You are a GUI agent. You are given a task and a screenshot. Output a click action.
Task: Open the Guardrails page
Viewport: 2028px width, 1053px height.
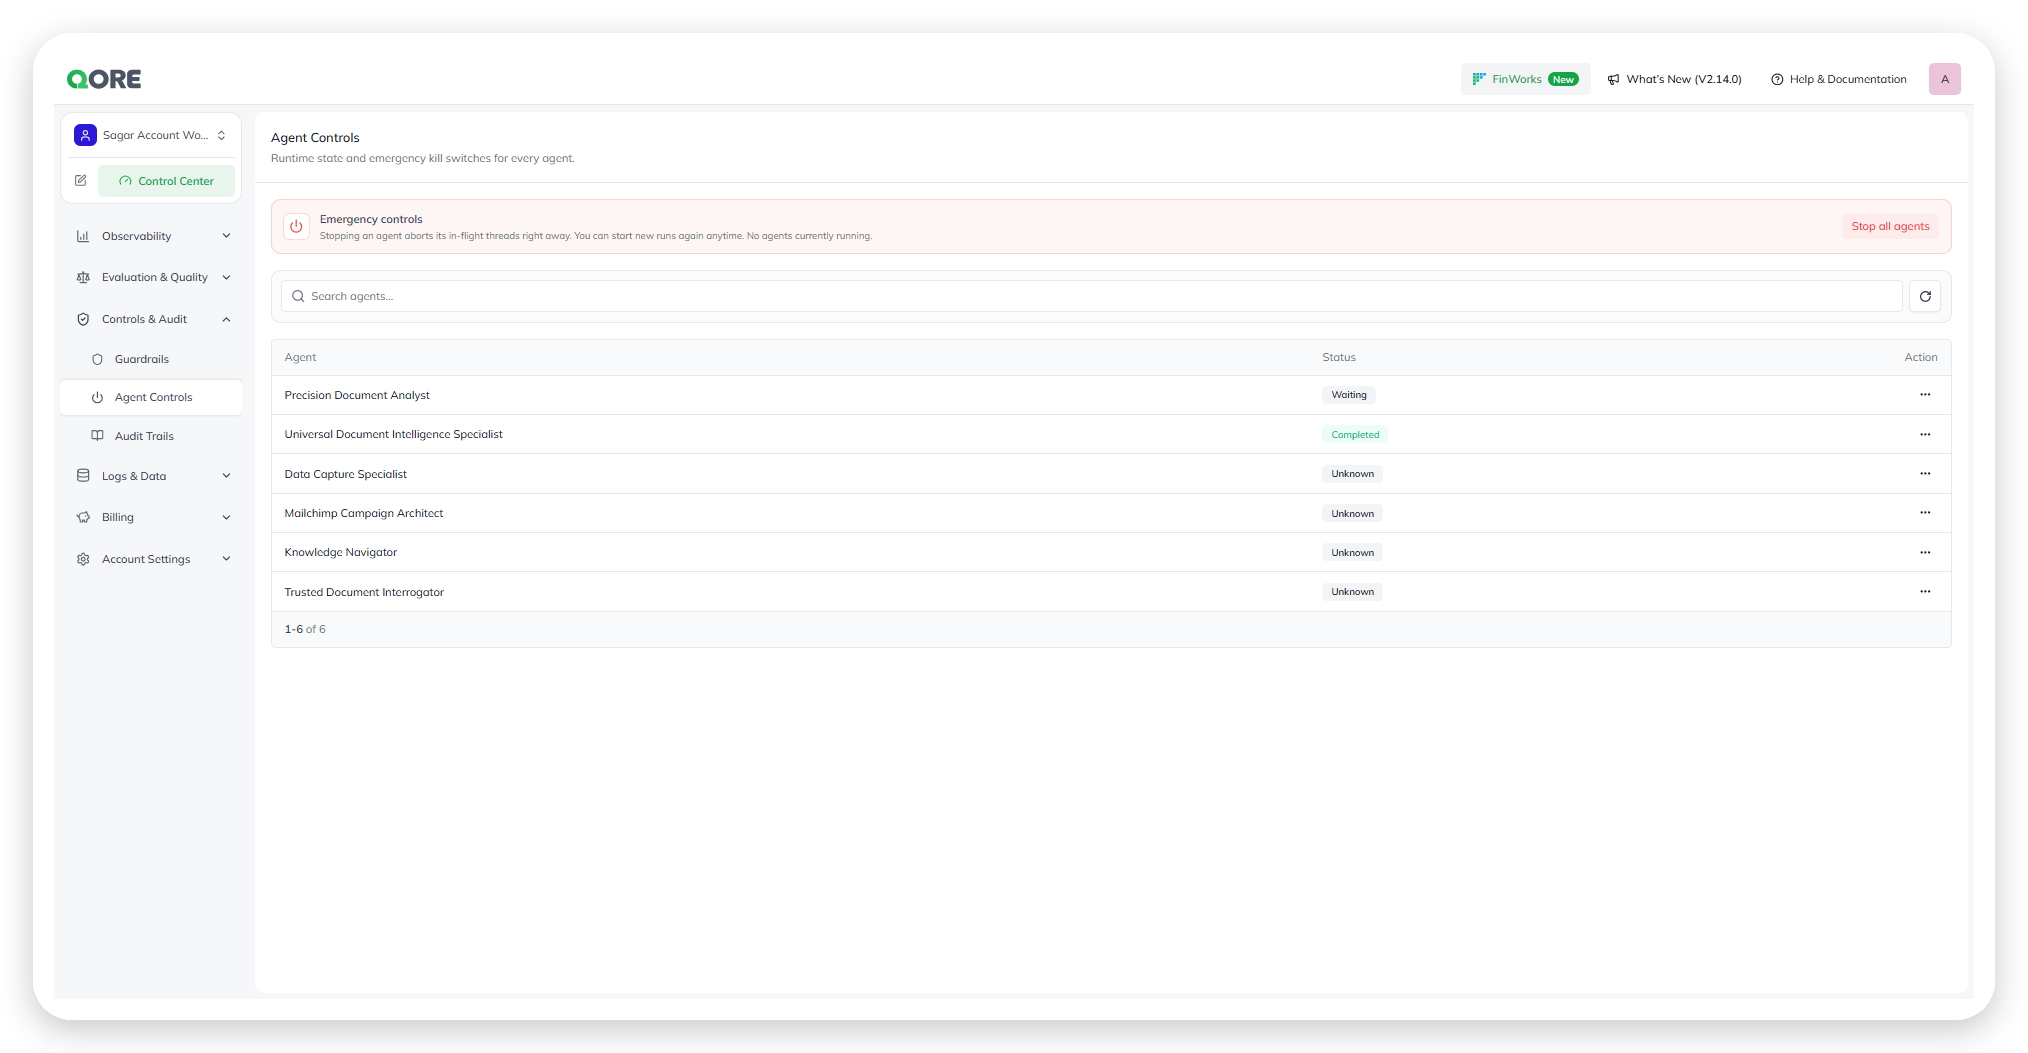click(141, 359)
